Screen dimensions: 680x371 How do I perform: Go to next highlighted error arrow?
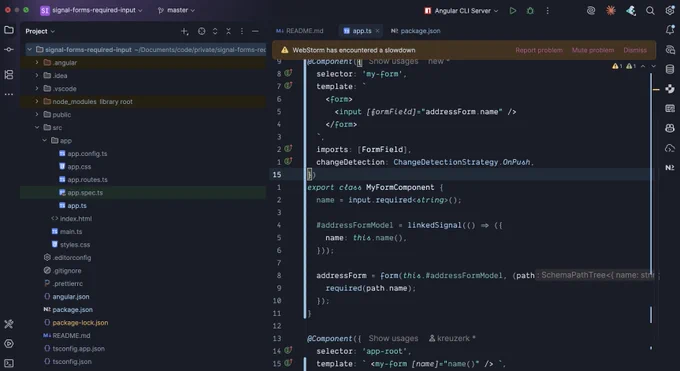pos(654,66)
